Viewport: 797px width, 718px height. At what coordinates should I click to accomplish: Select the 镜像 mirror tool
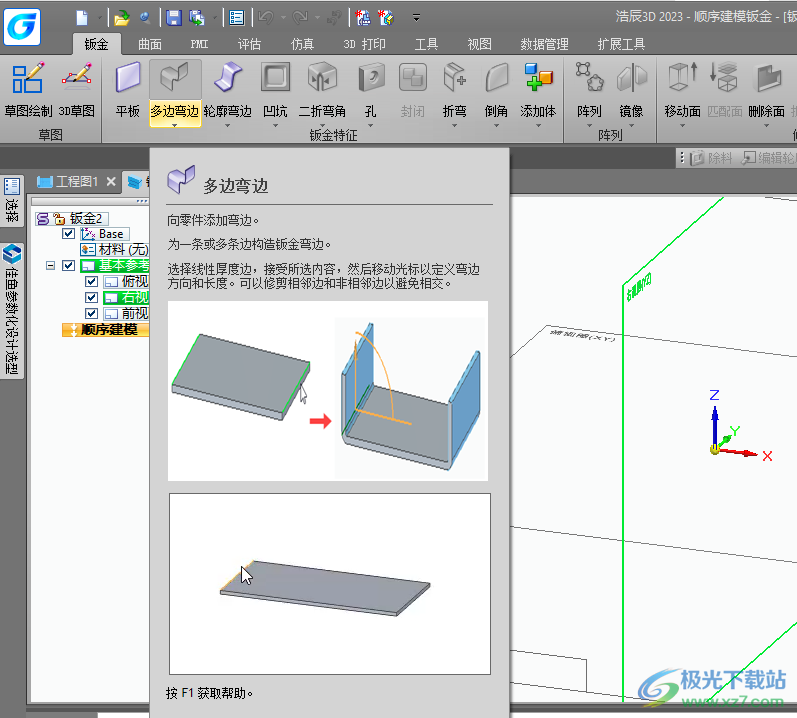(x=631, y=90)
